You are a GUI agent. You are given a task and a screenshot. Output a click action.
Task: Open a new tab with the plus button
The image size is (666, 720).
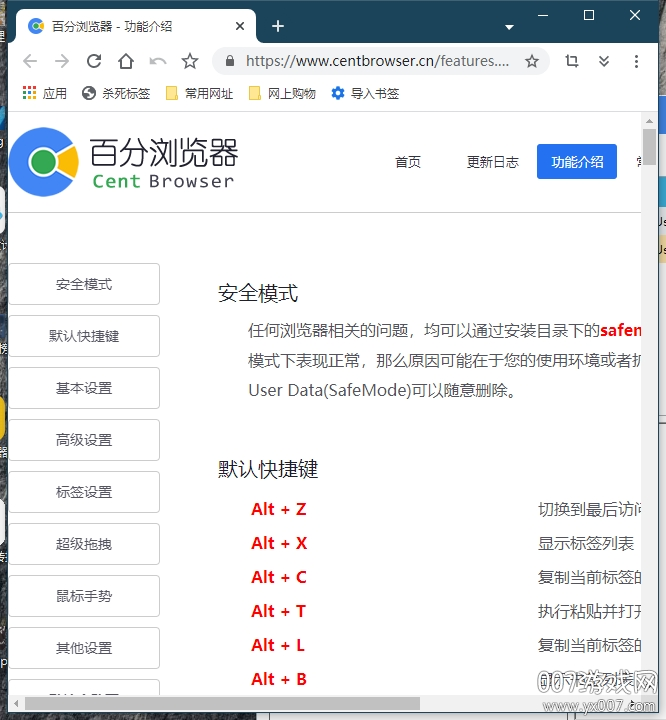pyautogui.click(x=278, y=26)
